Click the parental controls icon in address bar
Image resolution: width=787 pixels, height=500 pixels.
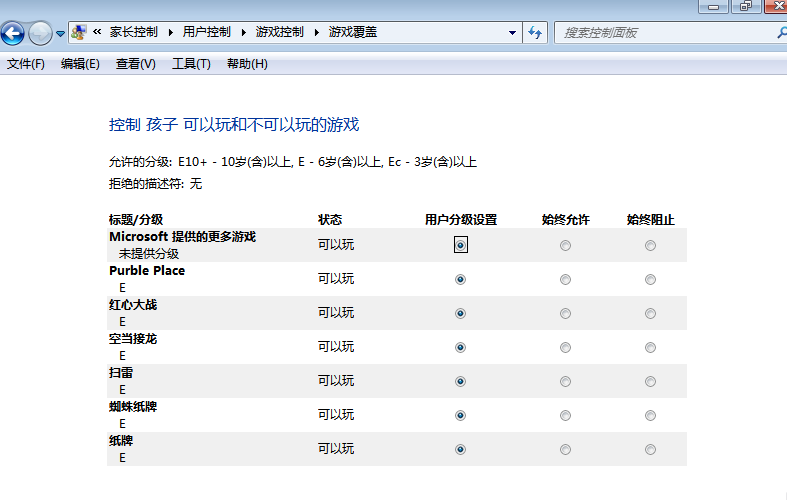click(x=78, y=33)
